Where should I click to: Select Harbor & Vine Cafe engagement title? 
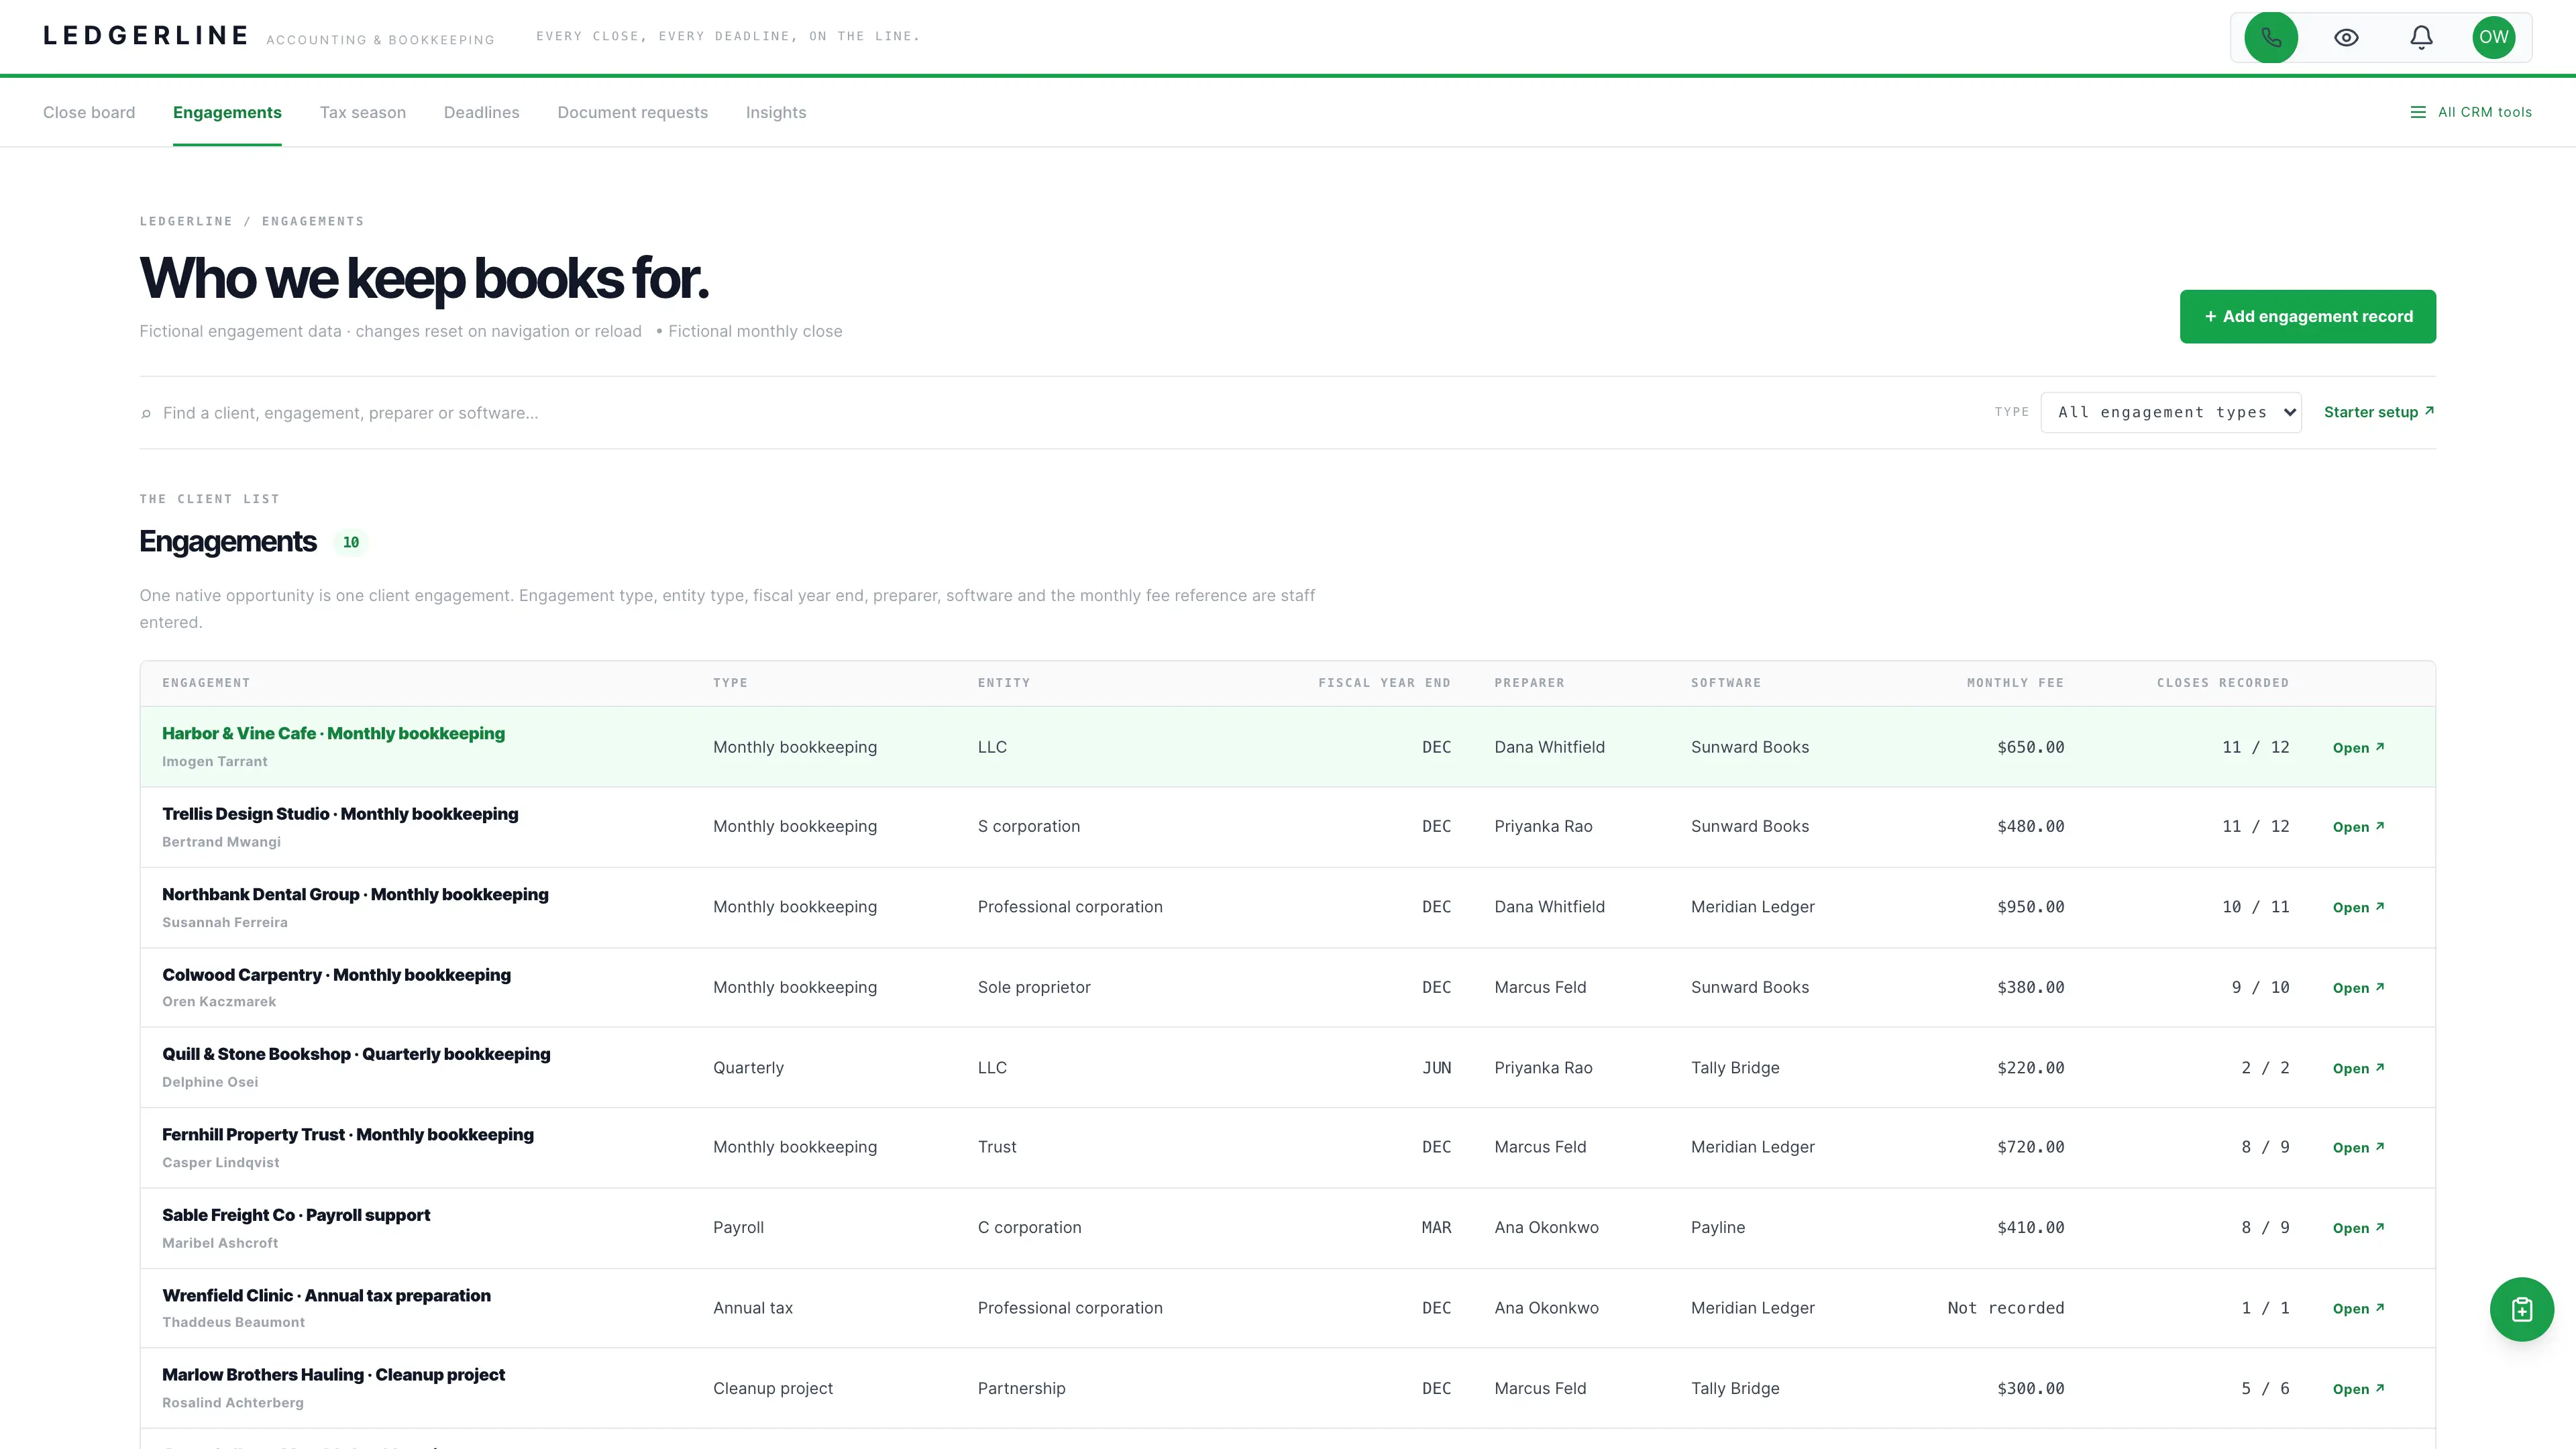click(x=333, y=733)
